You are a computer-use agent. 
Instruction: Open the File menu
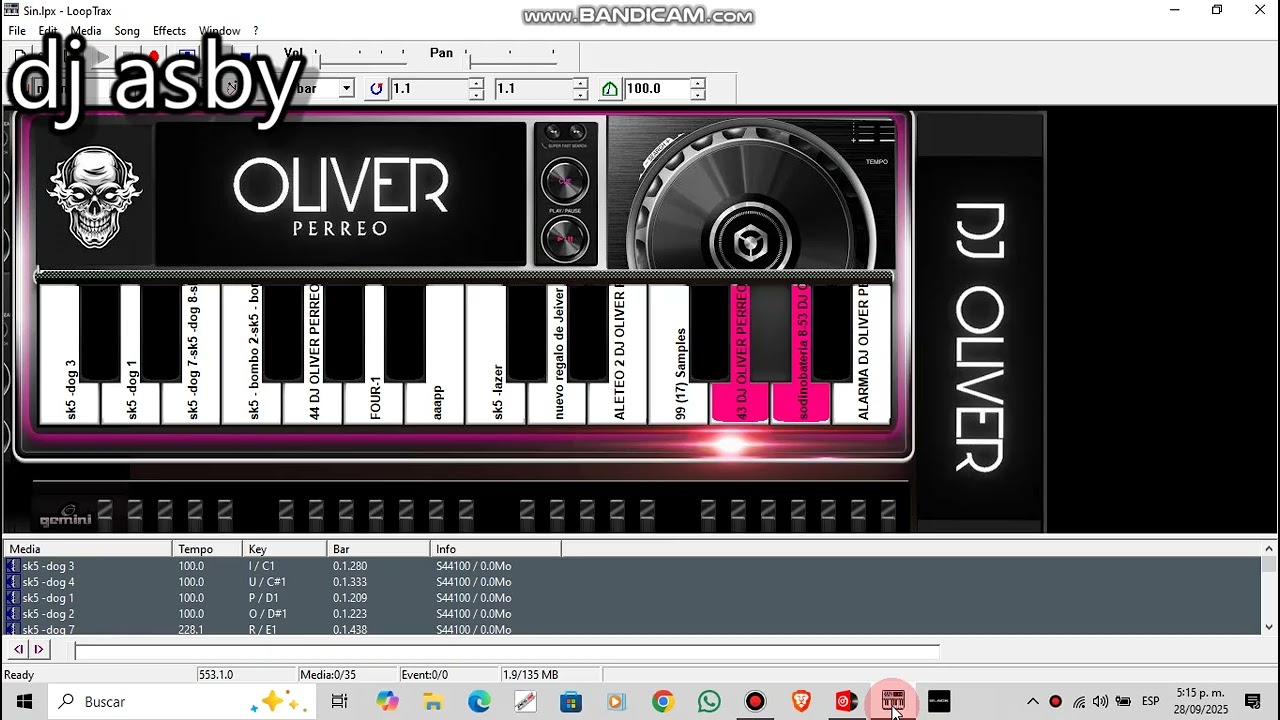(x=17, y=31)
